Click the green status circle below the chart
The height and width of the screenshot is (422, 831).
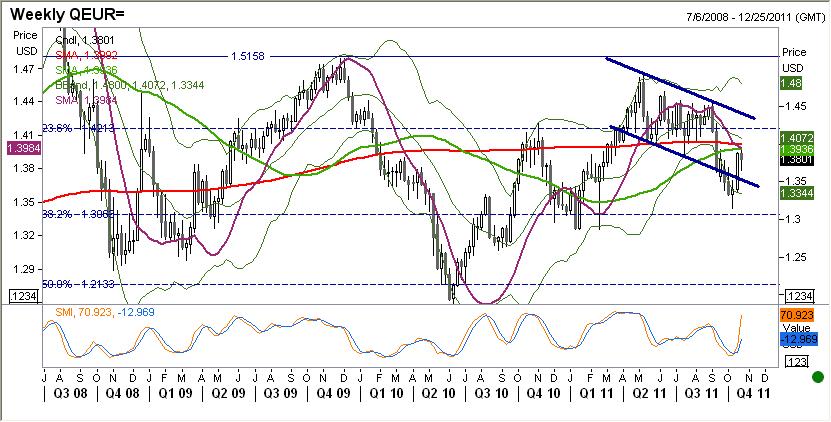coord(818,377)
